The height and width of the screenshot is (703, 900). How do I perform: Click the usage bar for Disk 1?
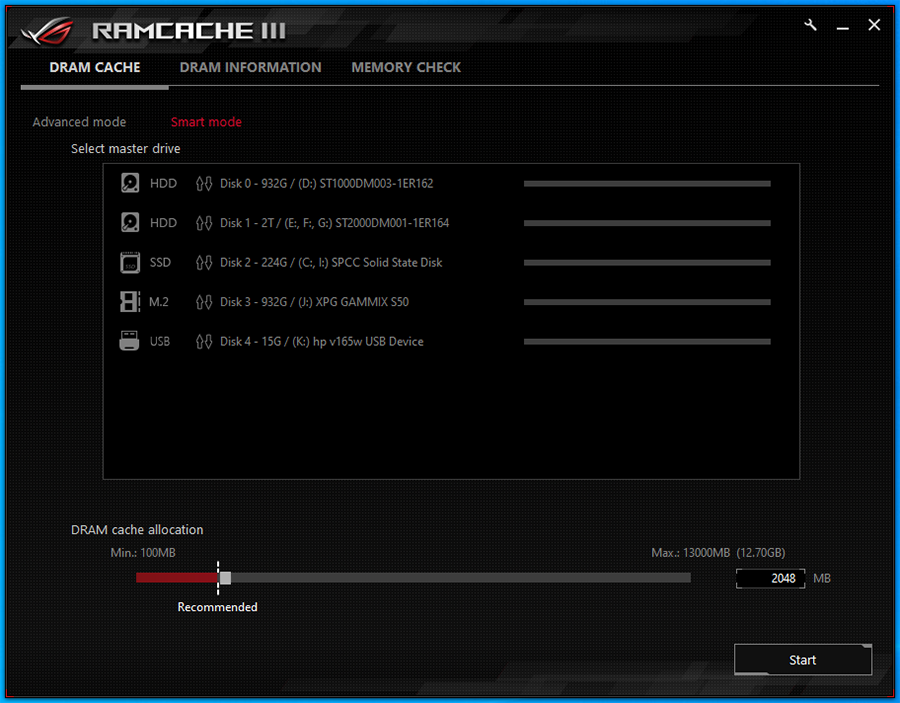click(647, 223)
